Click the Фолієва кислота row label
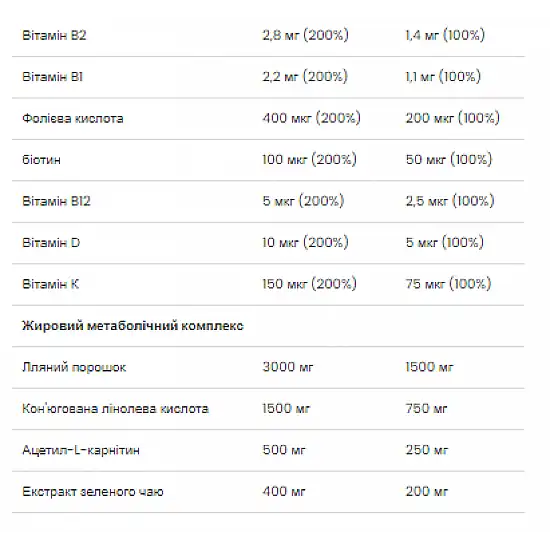Screen dimensions: 550x550 click(x=73, y=118)
